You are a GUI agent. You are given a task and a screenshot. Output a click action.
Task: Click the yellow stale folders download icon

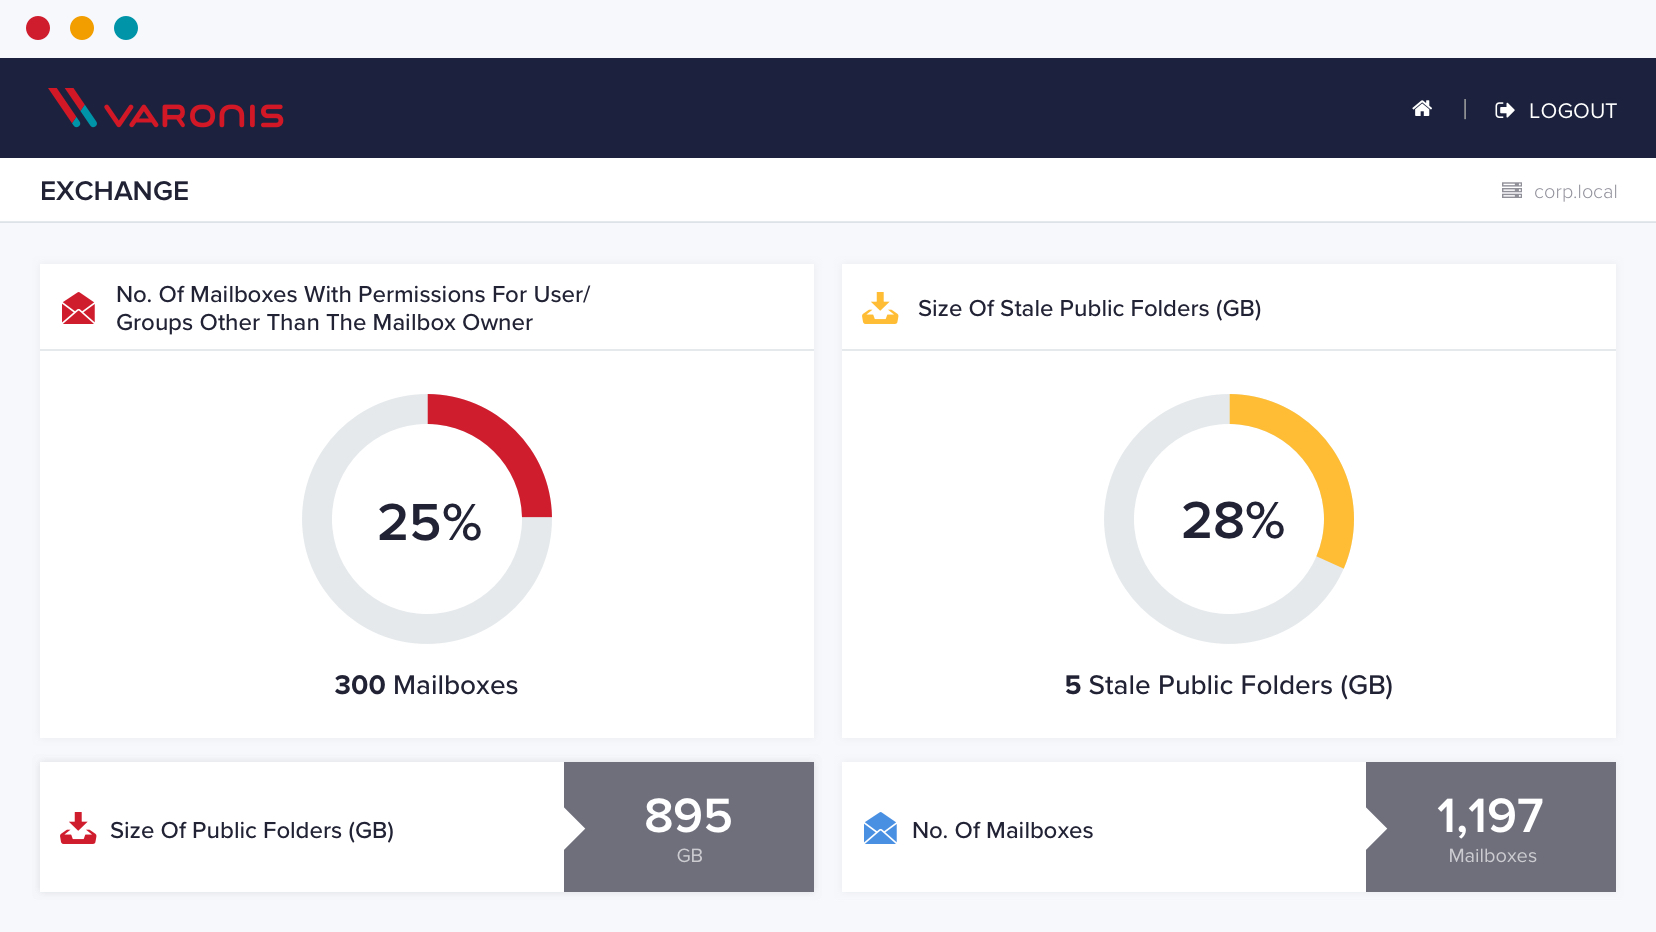[x=880, y=308]
